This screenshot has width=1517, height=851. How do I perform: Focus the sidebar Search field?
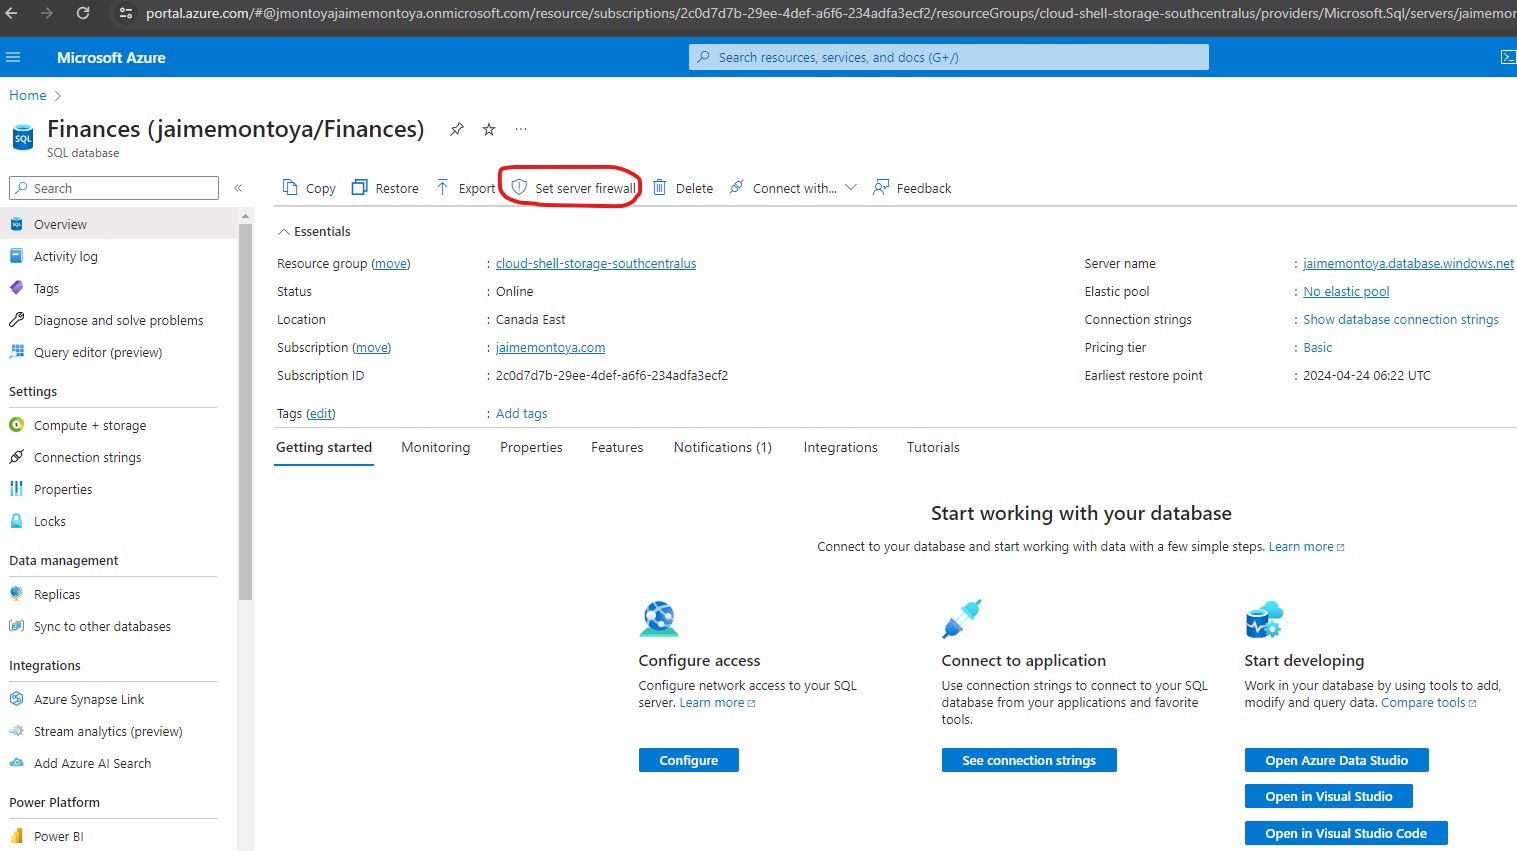click(114, 188)
